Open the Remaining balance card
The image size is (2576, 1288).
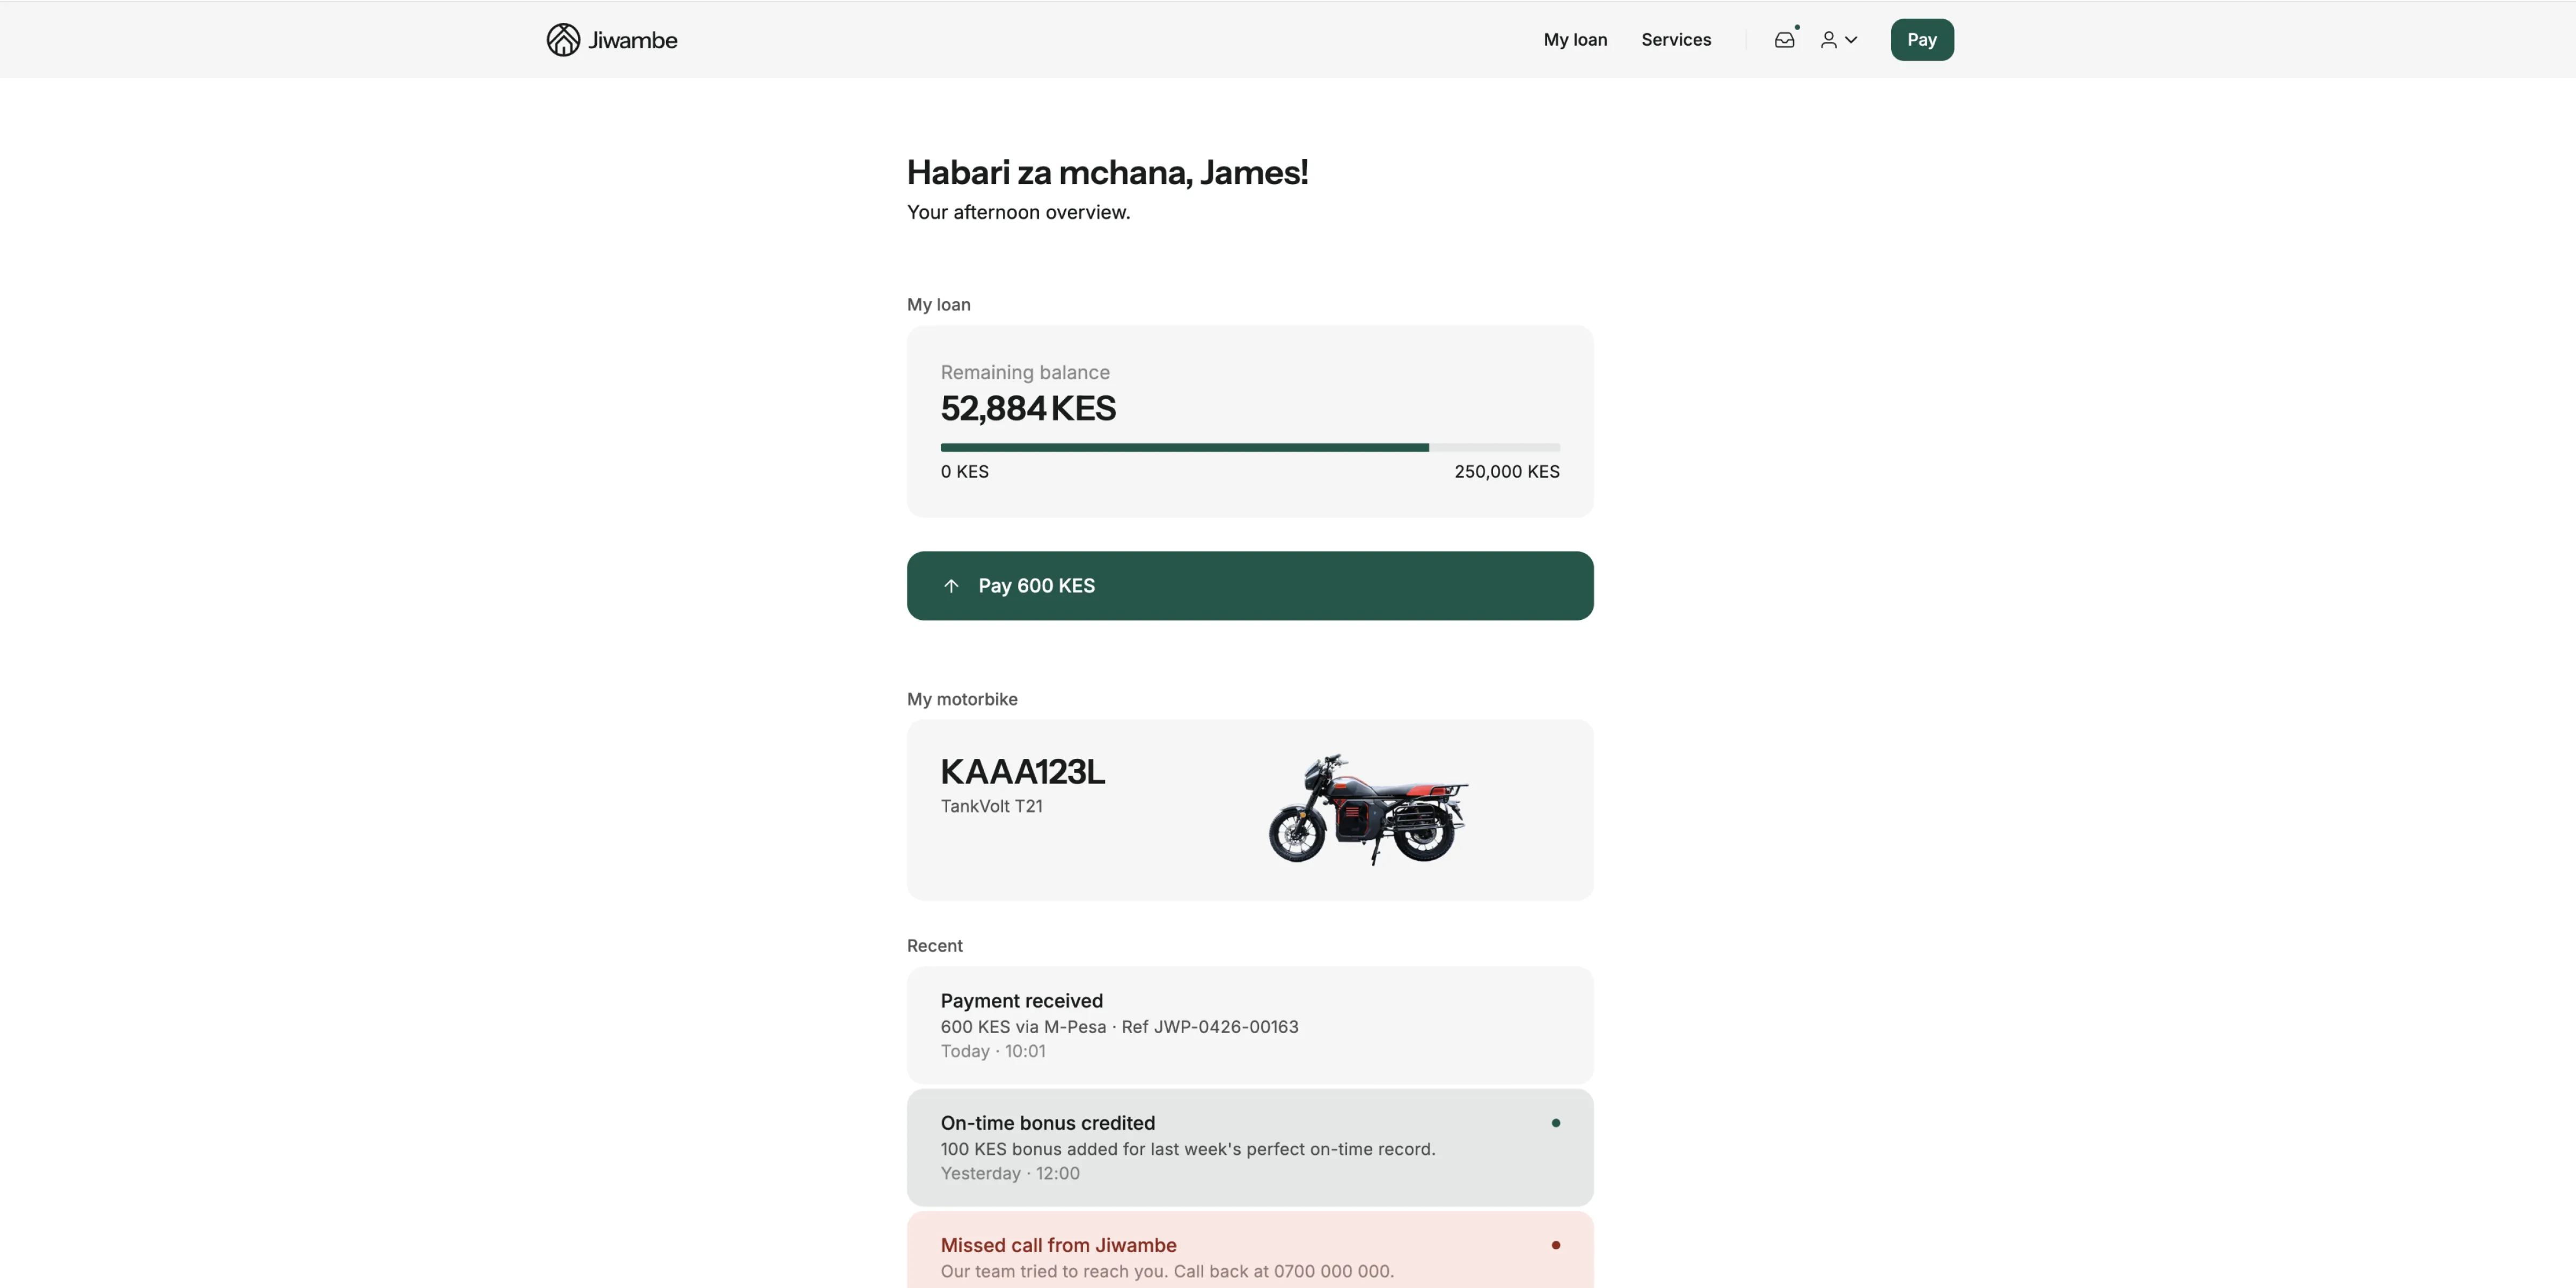click(1250, 421)
